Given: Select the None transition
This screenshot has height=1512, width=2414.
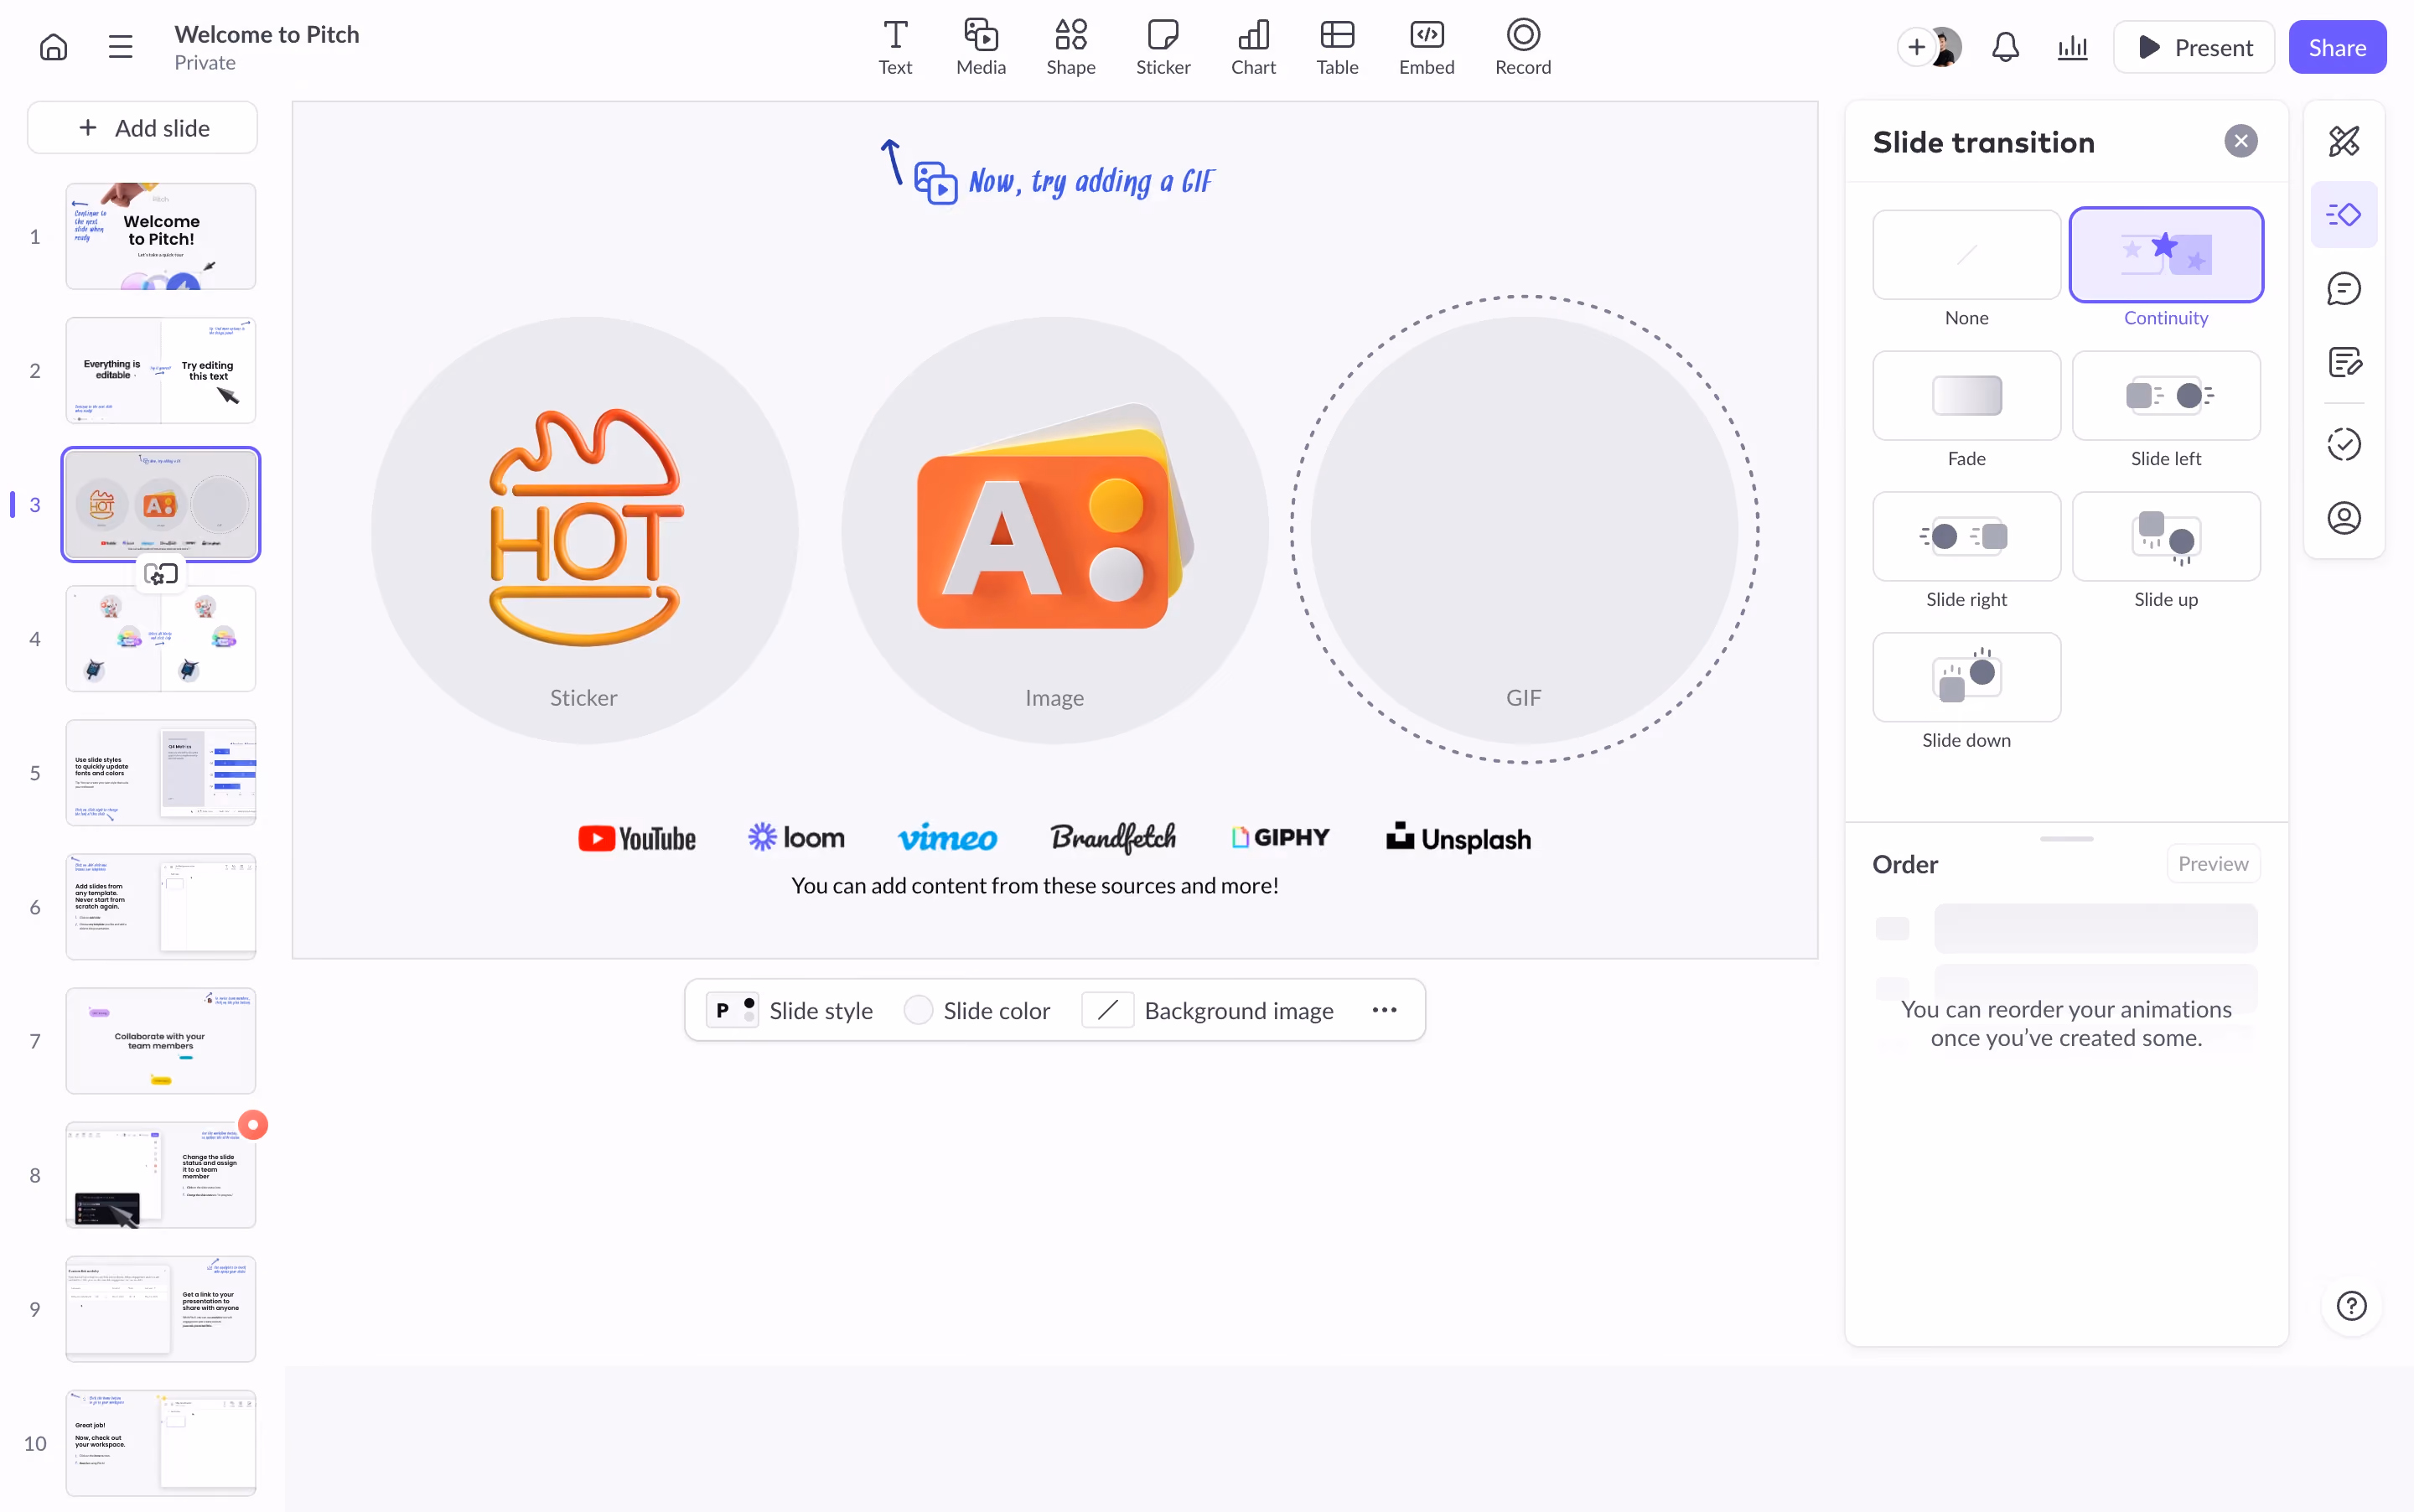Looking at the screenshot, I should click(x=1966, y=255).
